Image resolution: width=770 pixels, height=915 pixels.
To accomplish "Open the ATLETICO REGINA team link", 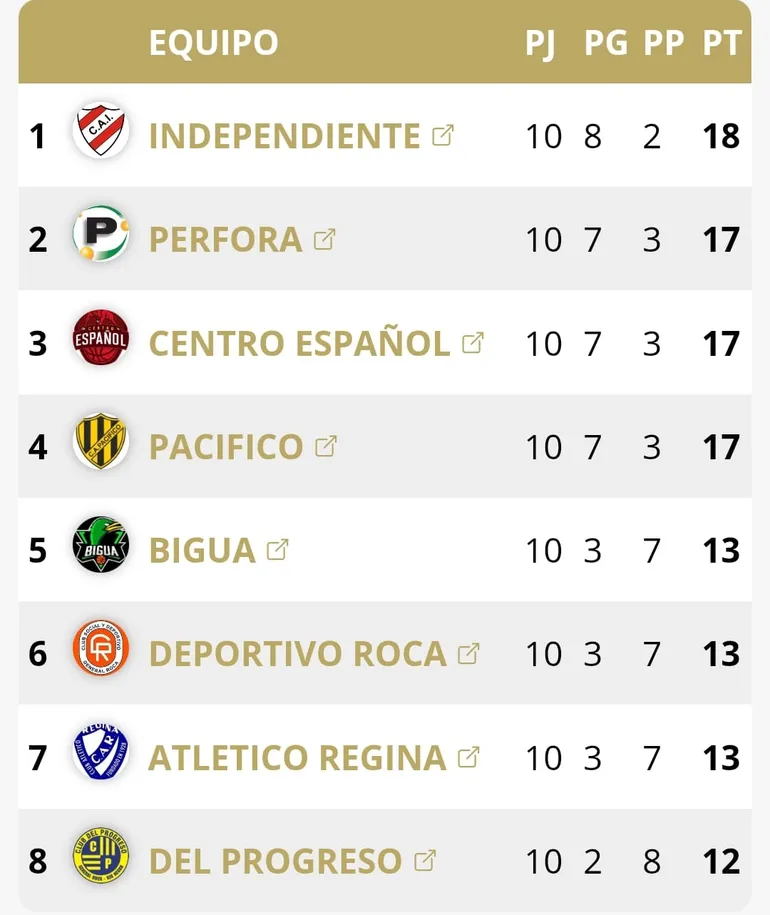I will 296,758.
